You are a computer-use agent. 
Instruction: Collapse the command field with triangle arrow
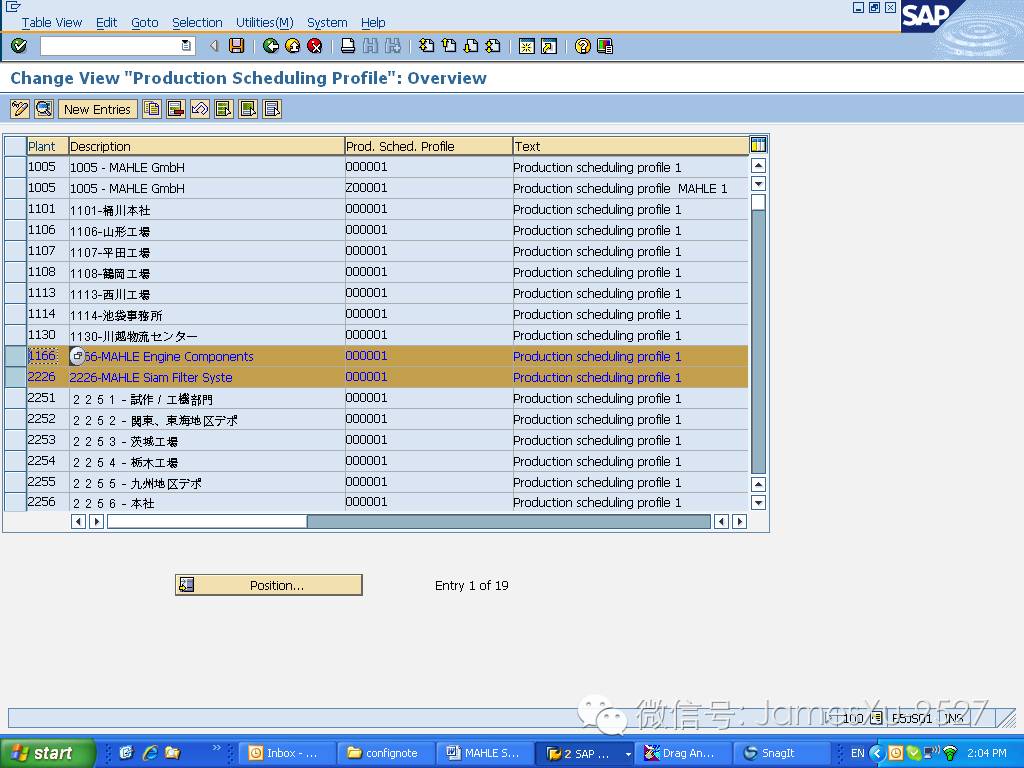[214, 46]
